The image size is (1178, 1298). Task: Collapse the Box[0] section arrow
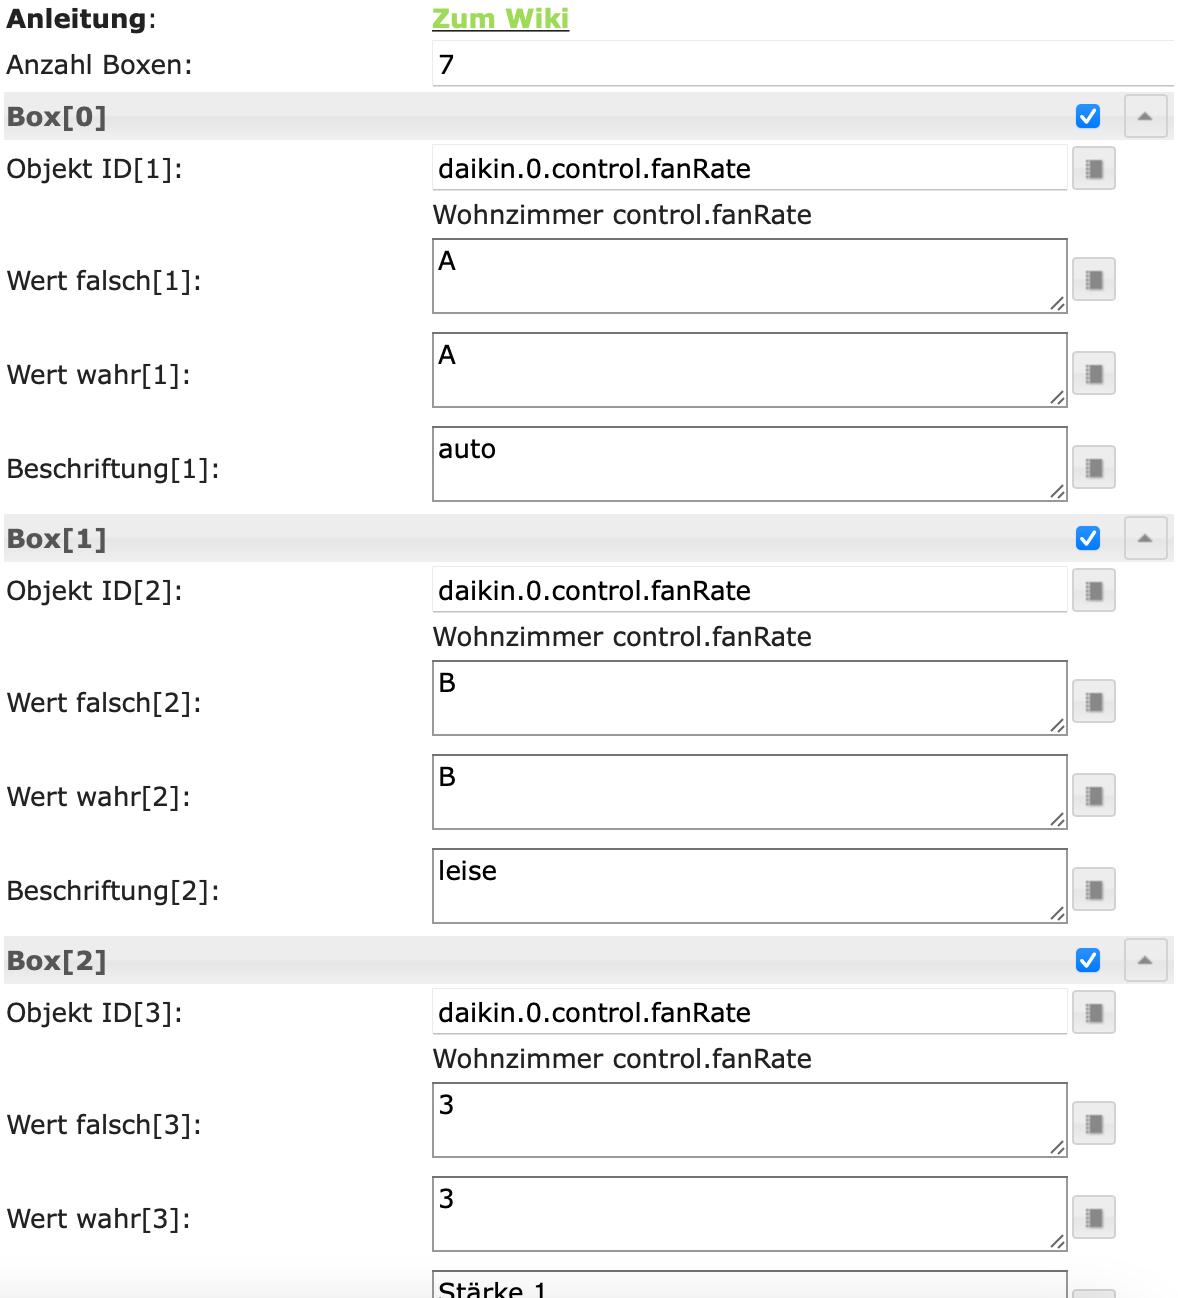[x=1145, y=117]
